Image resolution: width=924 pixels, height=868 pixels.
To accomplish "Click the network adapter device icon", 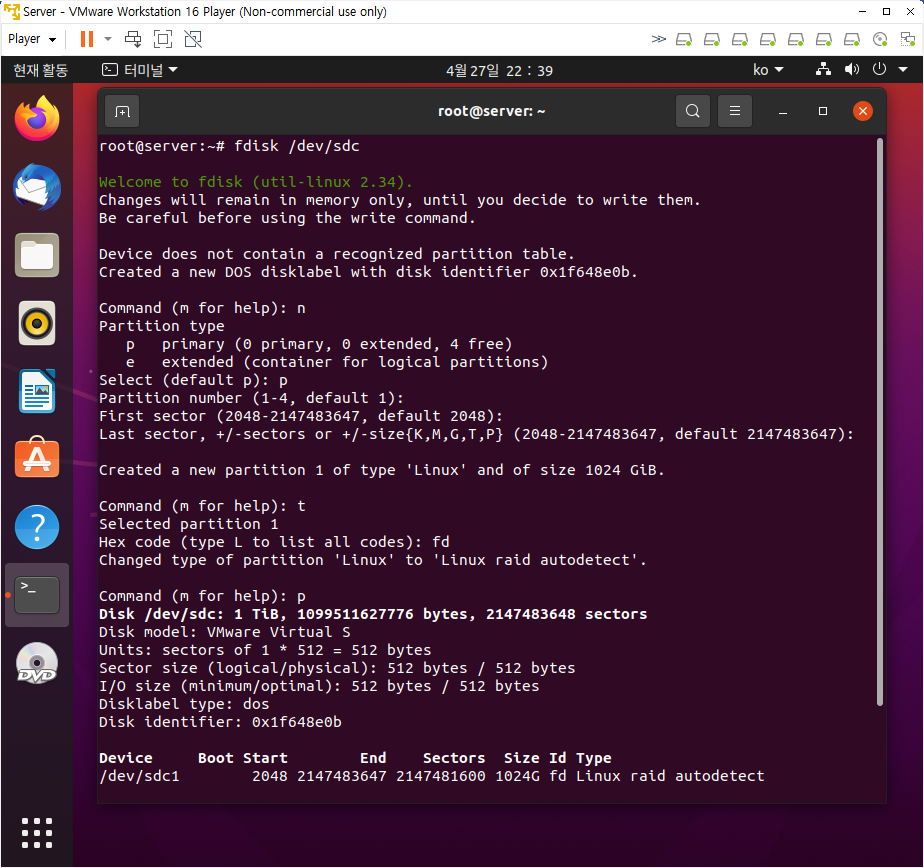I will point(908,39).
